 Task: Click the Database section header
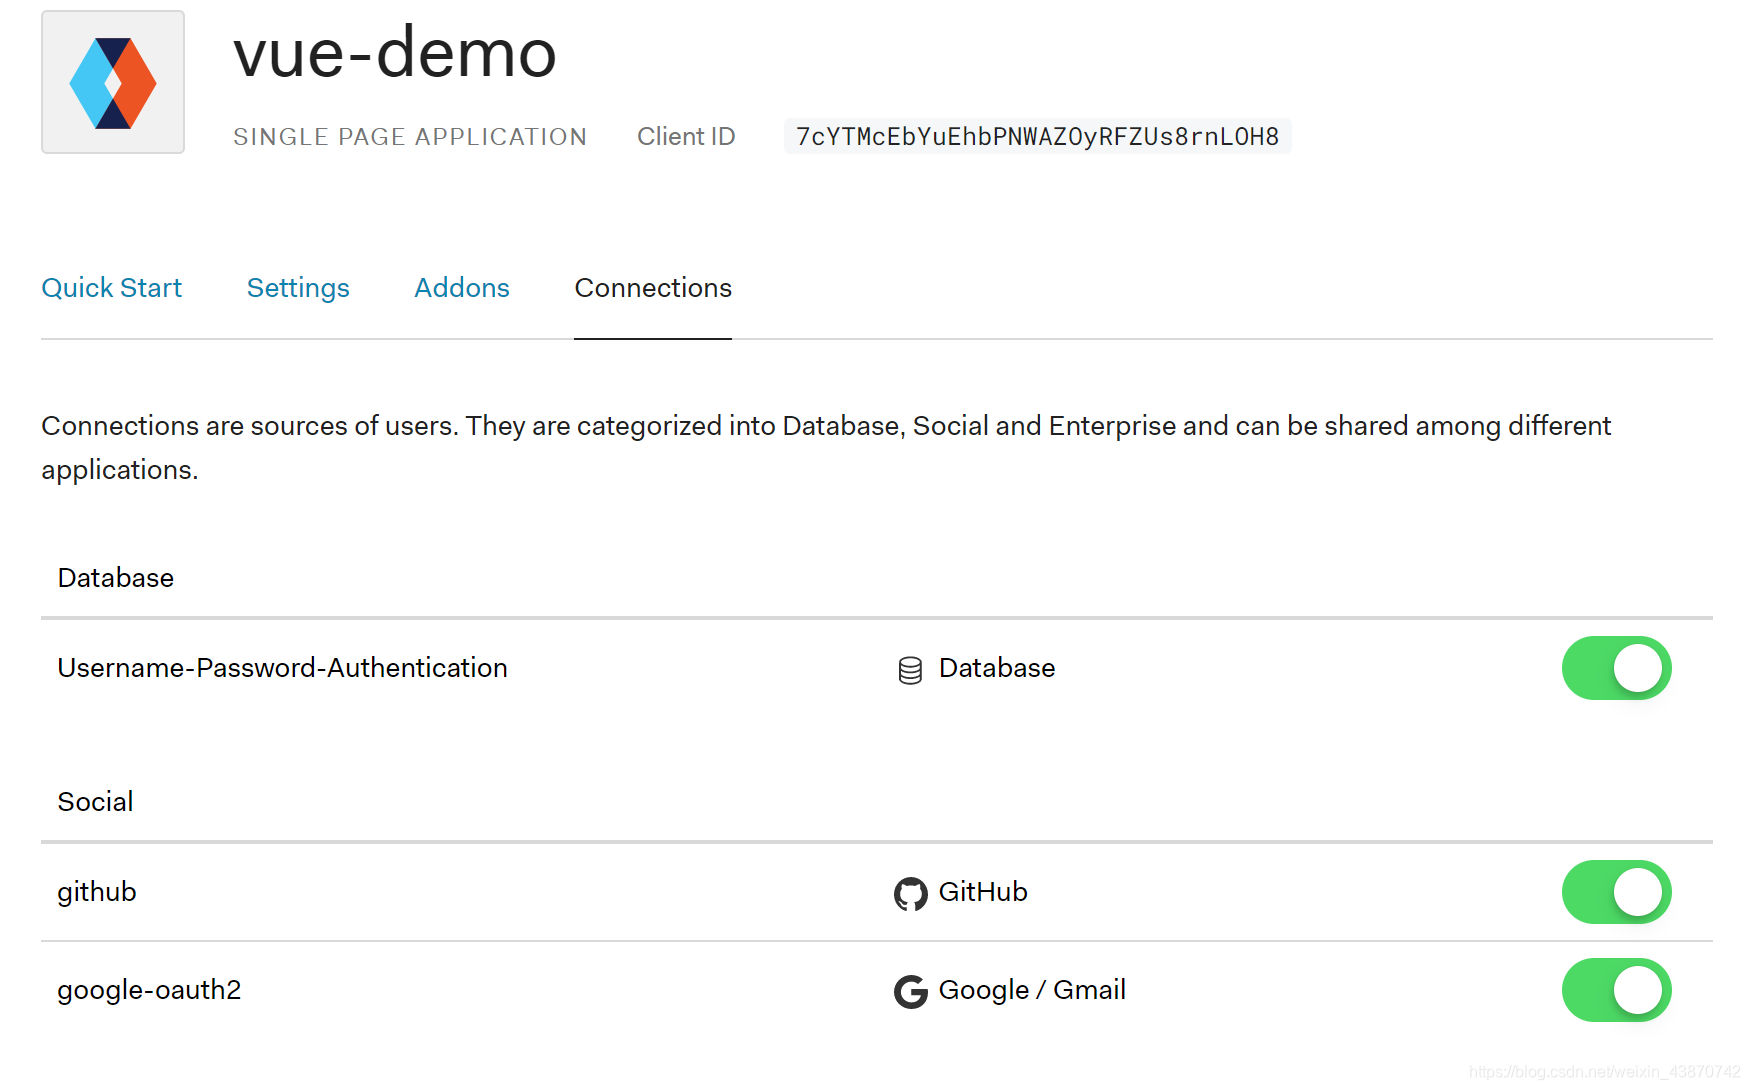tap(116, 578)
